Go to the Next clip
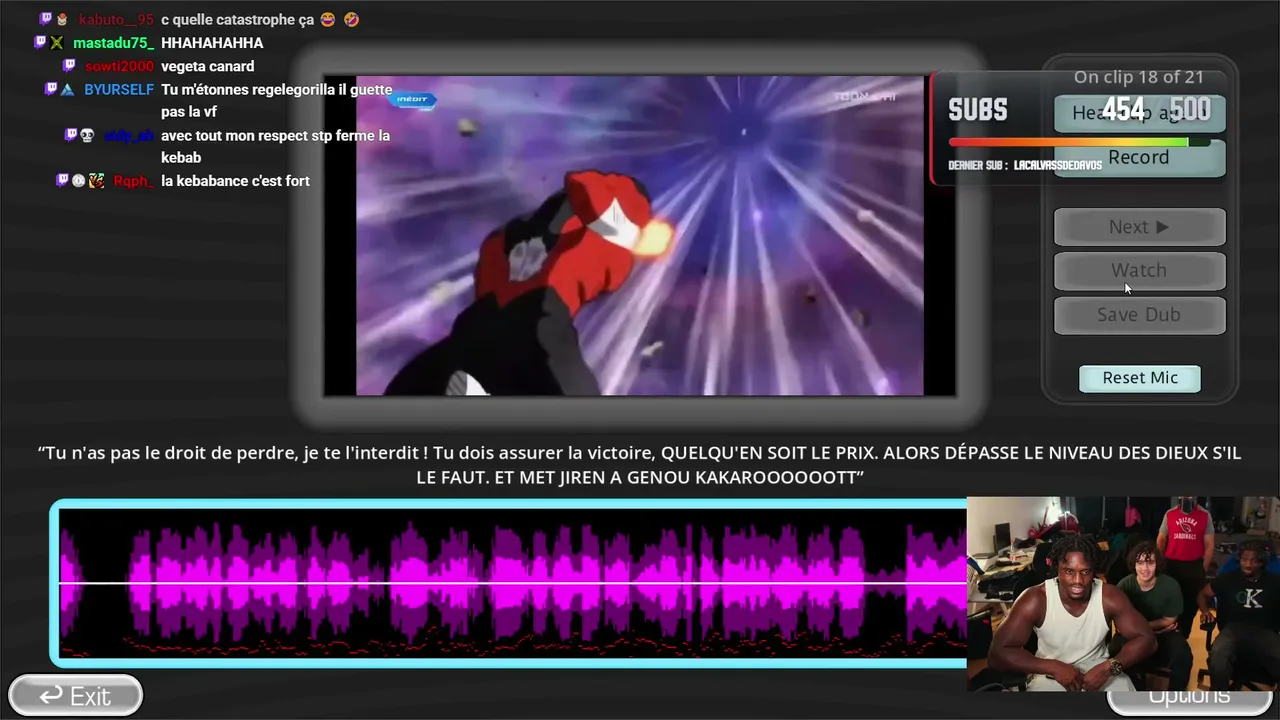1280x720 pixels. pyautogui.click(x=1139, y=227)
